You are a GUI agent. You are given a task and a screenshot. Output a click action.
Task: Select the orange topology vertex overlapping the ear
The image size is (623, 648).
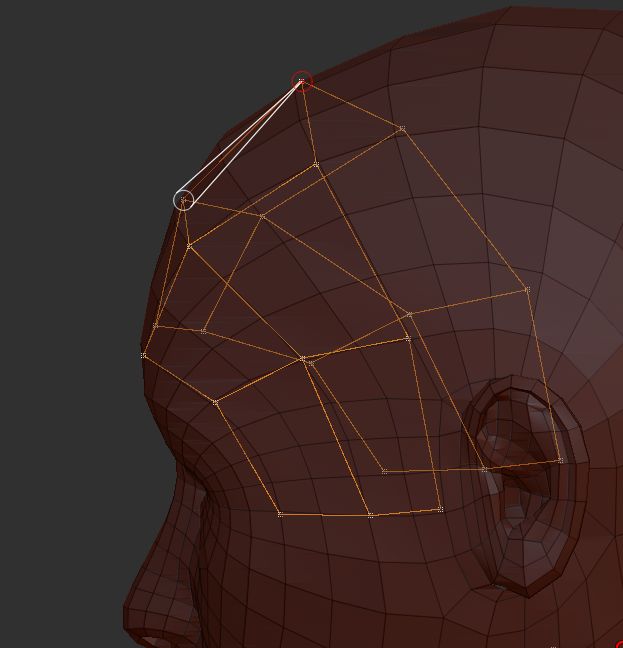click(x=561, y=460)
